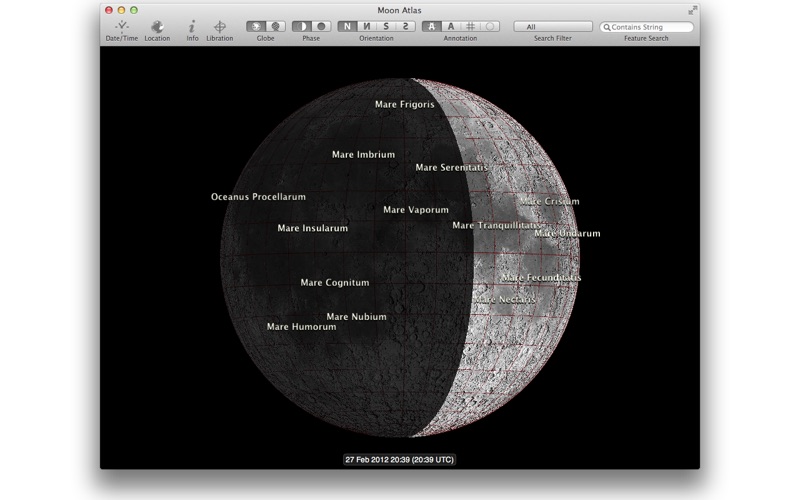Screen dimensions: 800x500
Task: Show the Info panel
Action: point(192,31)
